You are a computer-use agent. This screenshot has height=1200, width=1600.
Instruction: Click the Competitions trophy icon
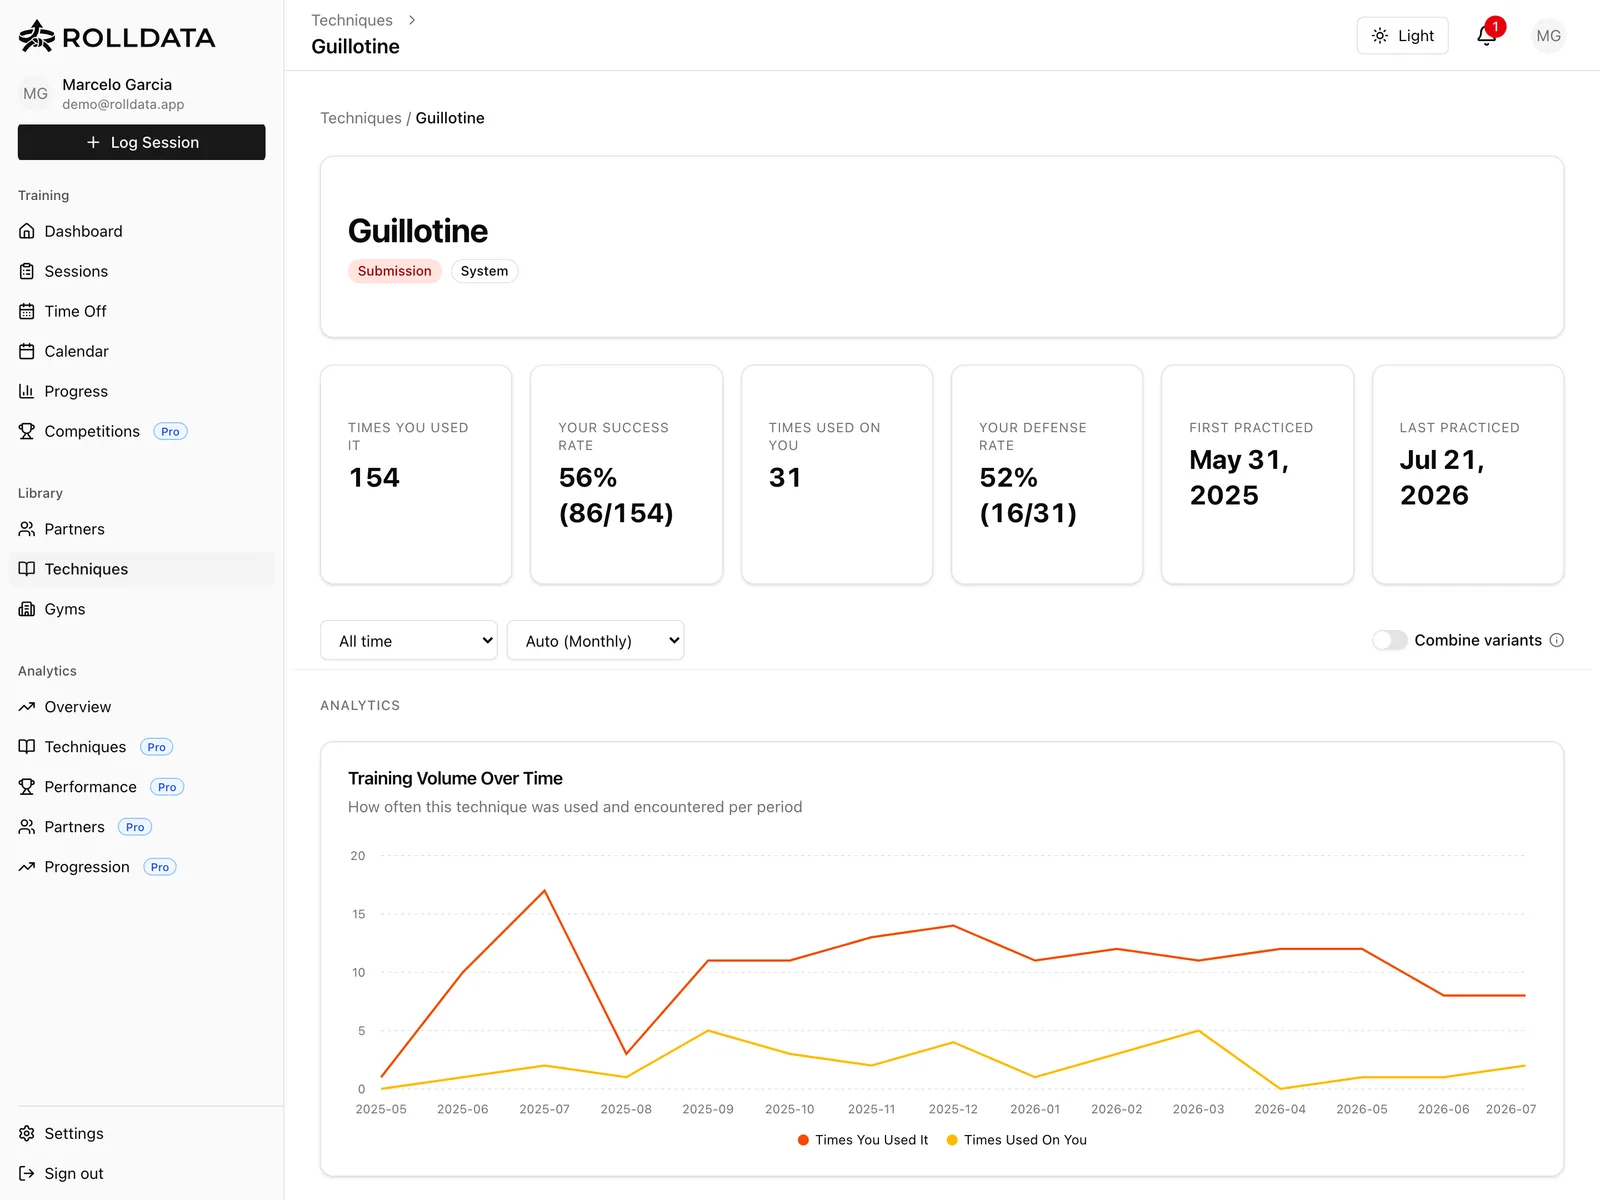pos(27,431)
